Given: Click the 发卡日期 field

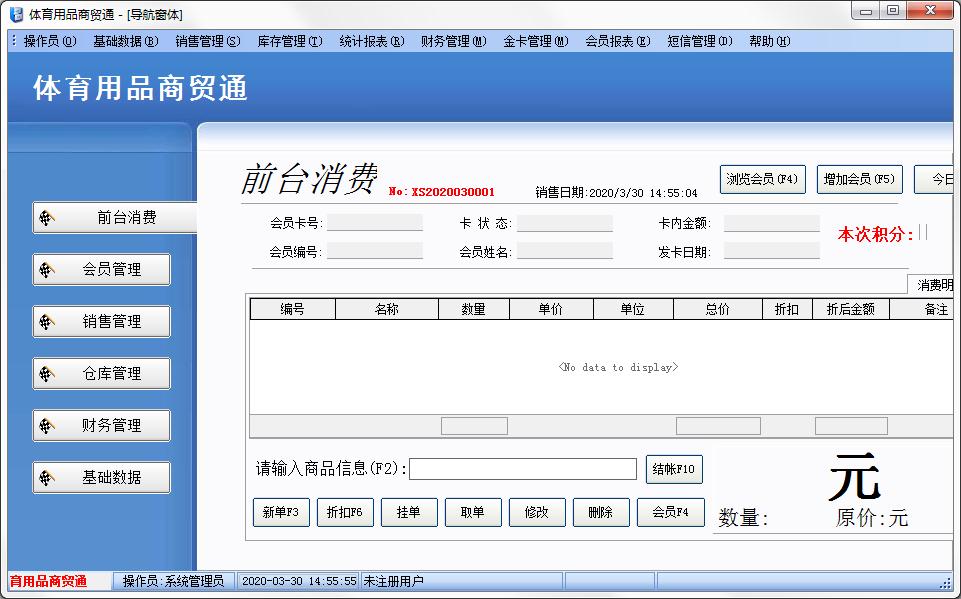Looking at the screenshot, I should [772, 251].
